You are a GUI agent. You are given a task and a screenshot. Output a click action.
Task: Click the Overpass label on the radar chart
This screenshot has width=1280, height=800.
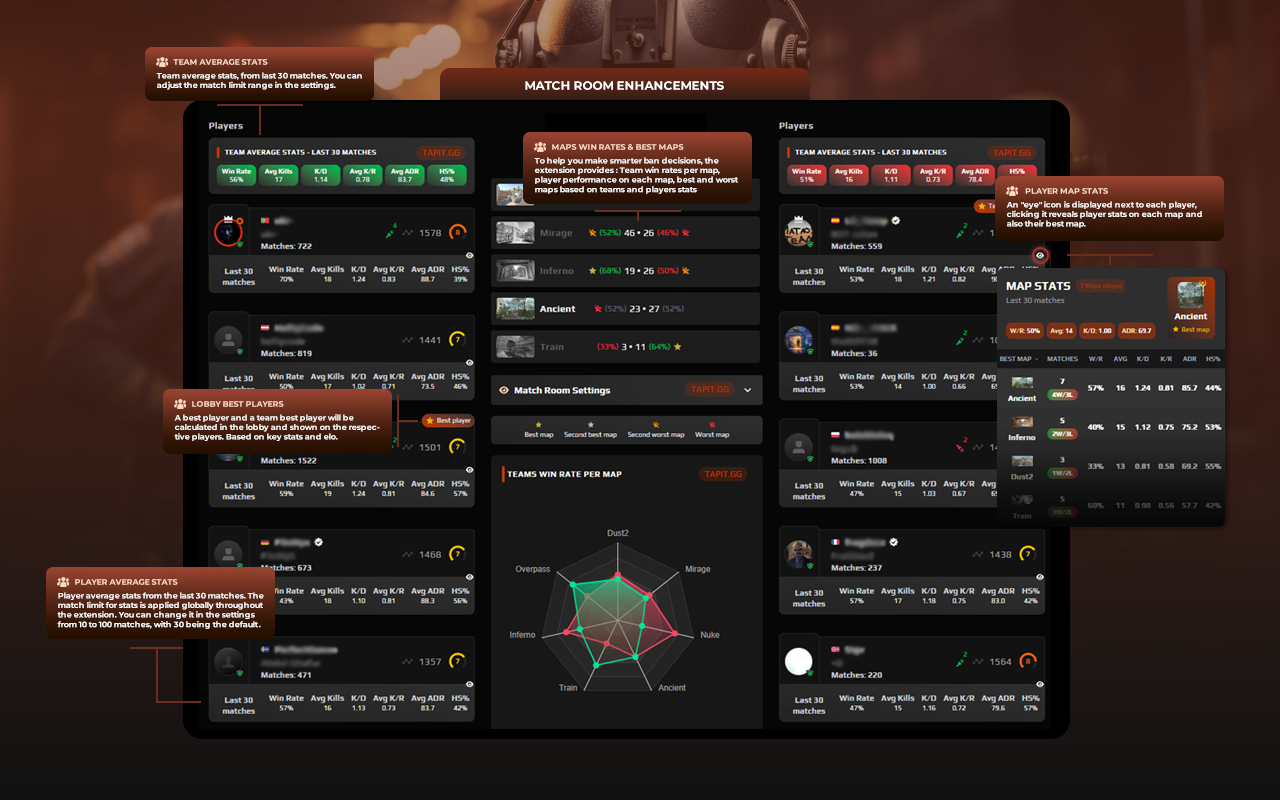[x=533, y=569]
